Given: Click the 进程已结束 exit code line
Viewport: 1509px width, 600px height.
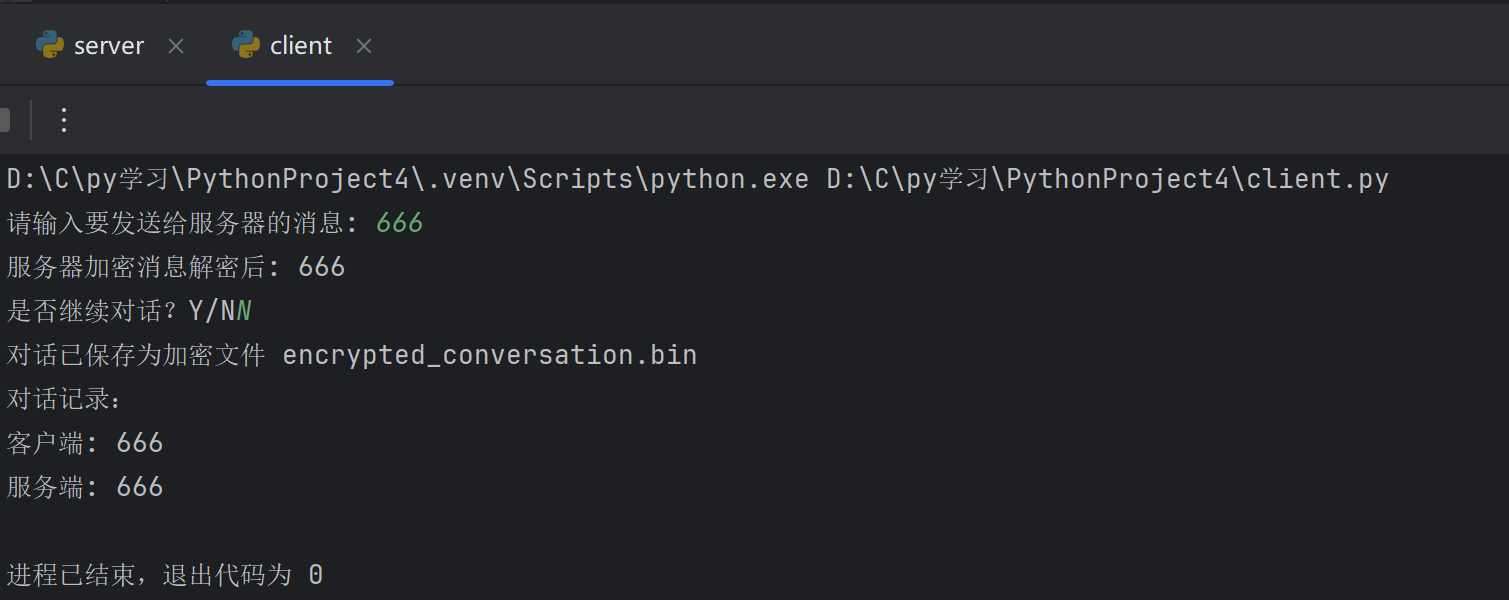Looking at the screenshot, I should click(164, 575).
